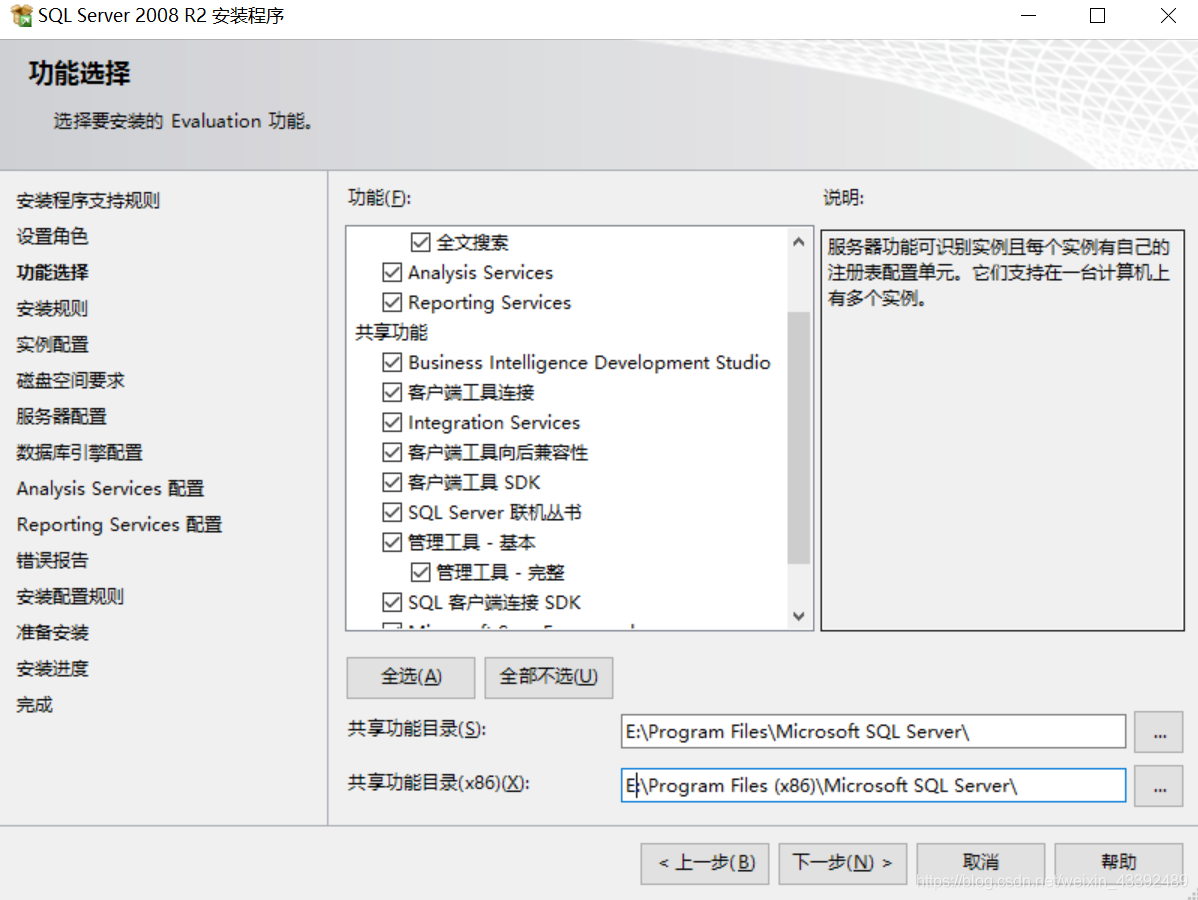
Task: Browse for x86 shared feature directory
Action: (x=1159, y=785)
